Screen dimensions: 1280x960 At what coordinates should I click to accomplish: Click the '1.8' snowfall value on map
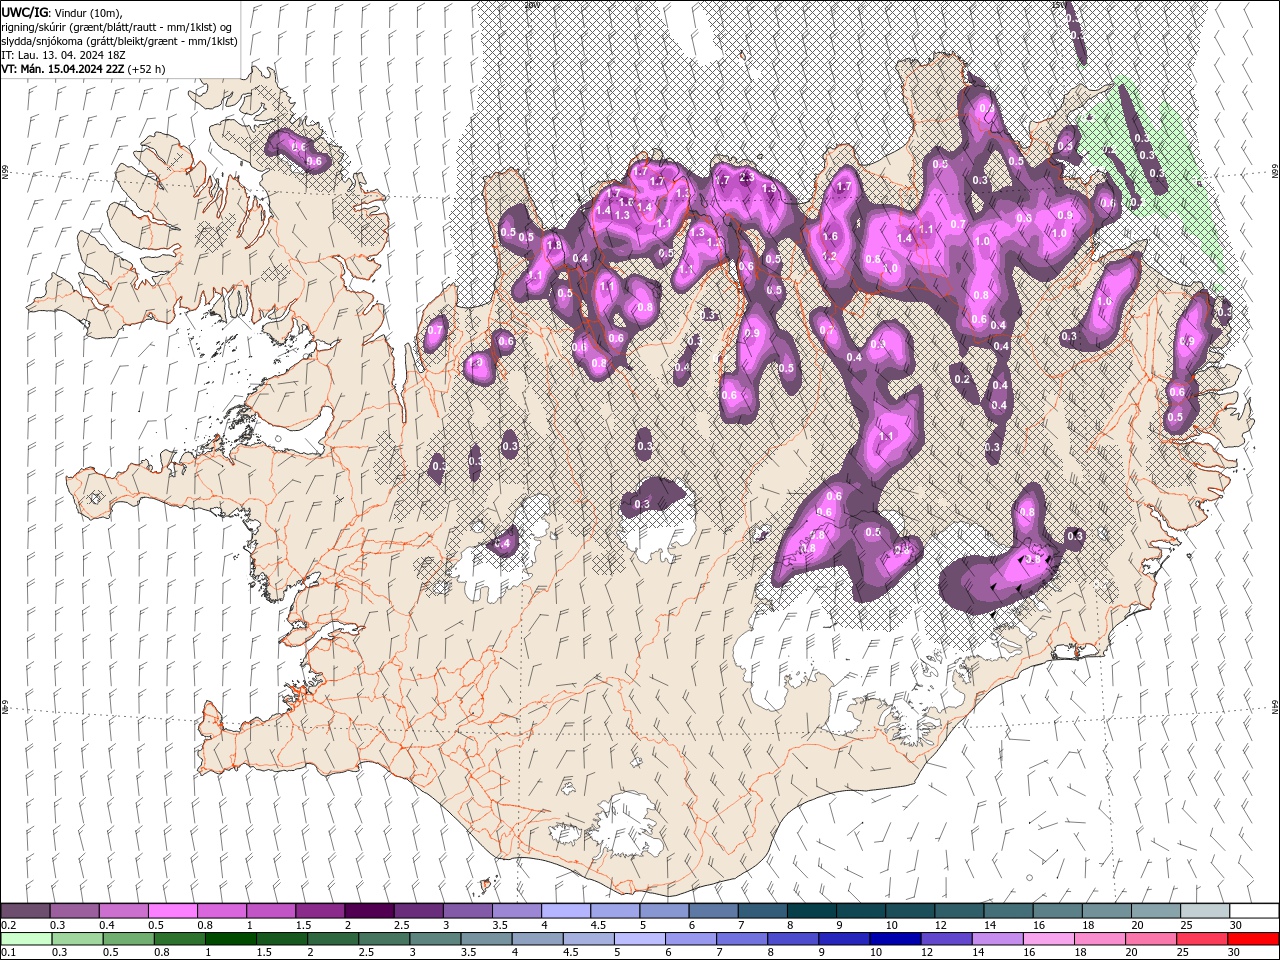[x=554, y=245]
